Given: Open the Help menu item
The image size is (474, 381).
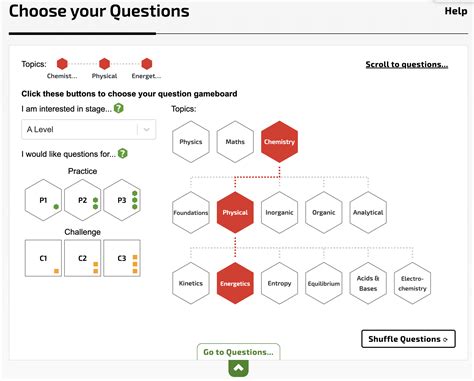Looking at the screenshot, I should (x=456, y=11).
